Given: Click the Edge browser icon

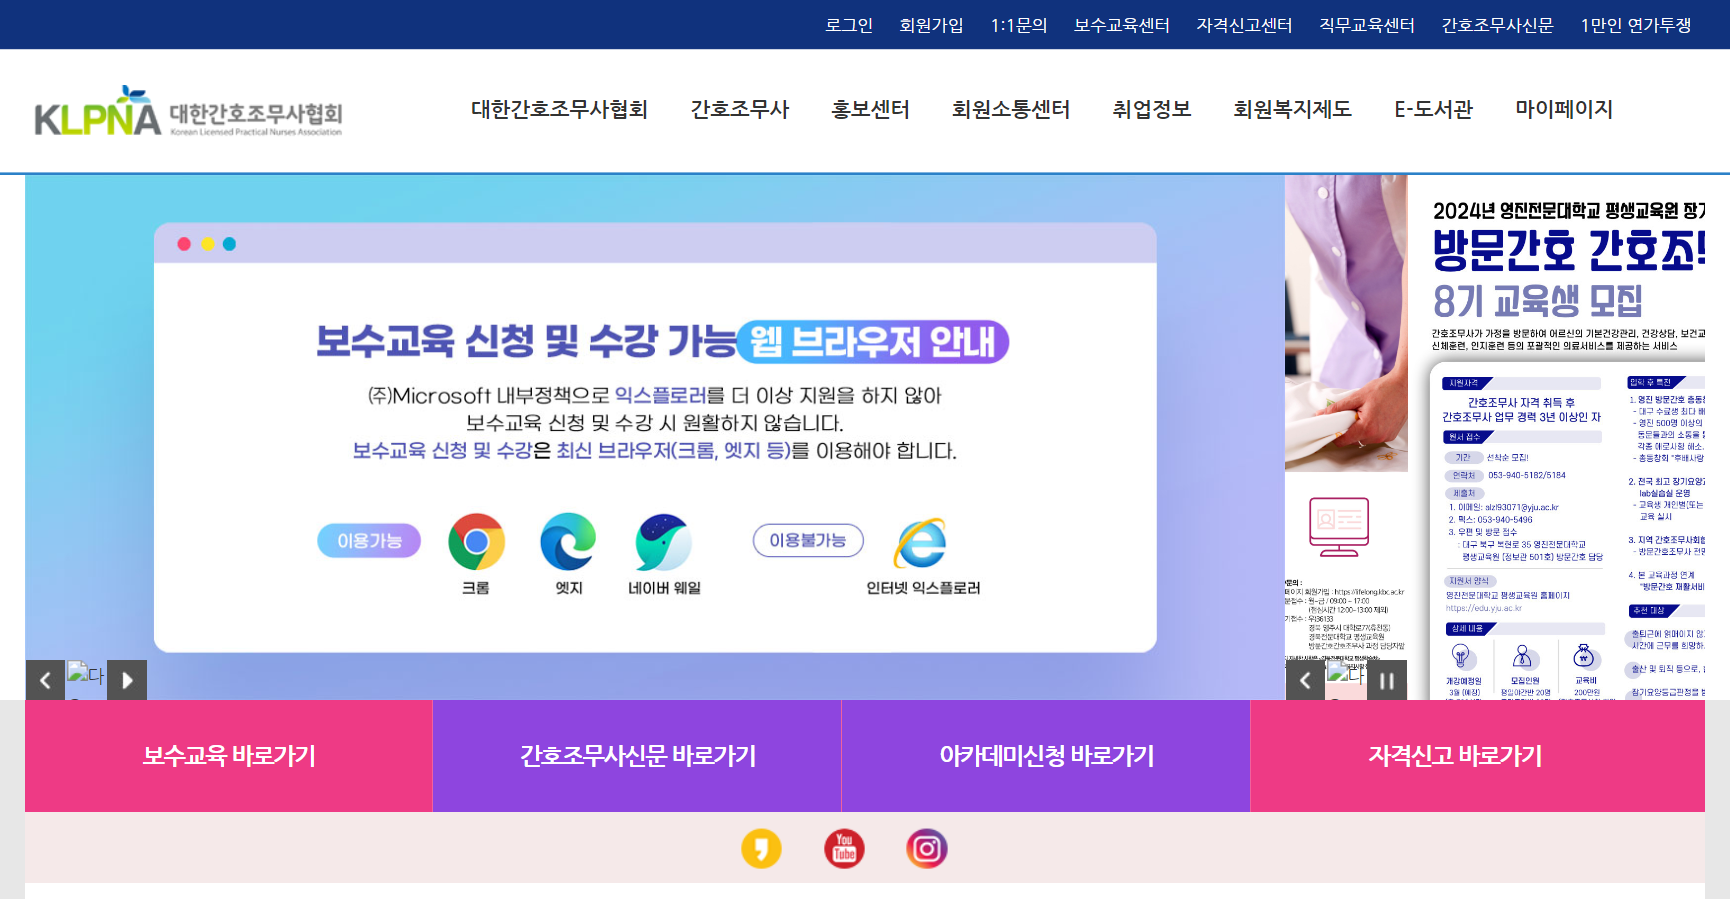Looking at the screenshot, I should [x=568, y=542].
